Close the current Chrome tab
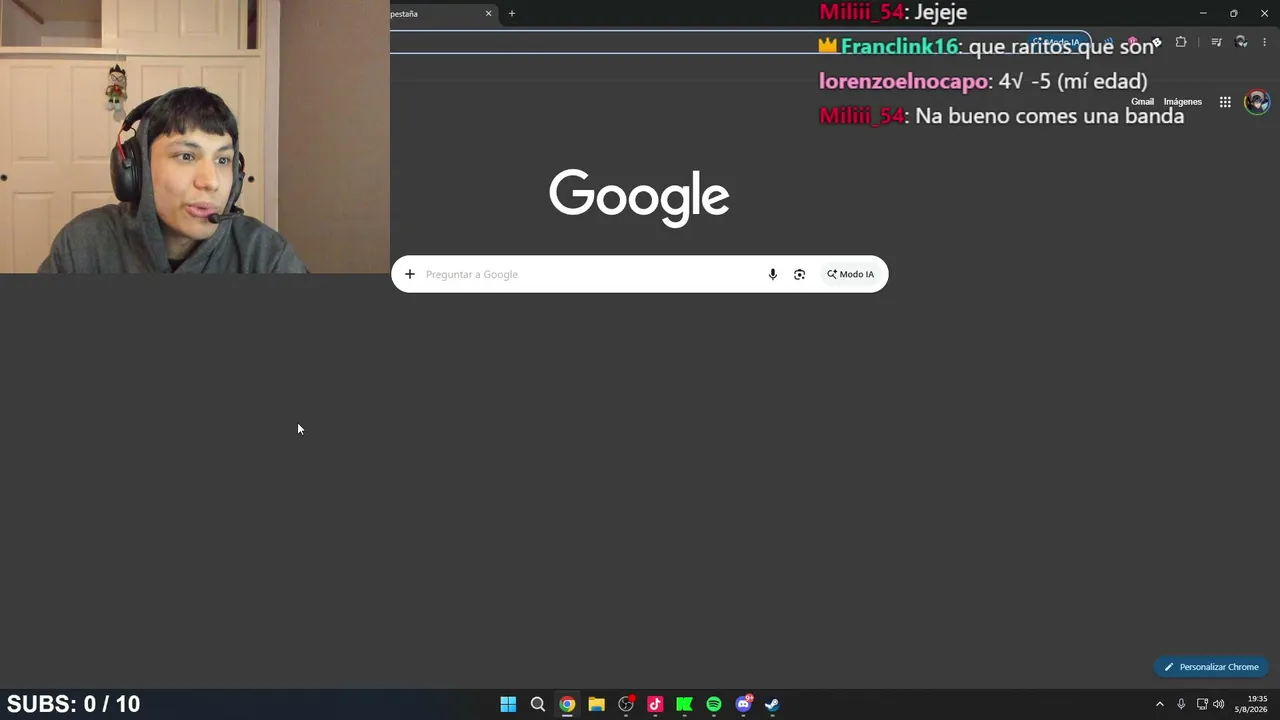Viewport: 1280px width, 720px height. pyautogui.click(x=489, y=13)
